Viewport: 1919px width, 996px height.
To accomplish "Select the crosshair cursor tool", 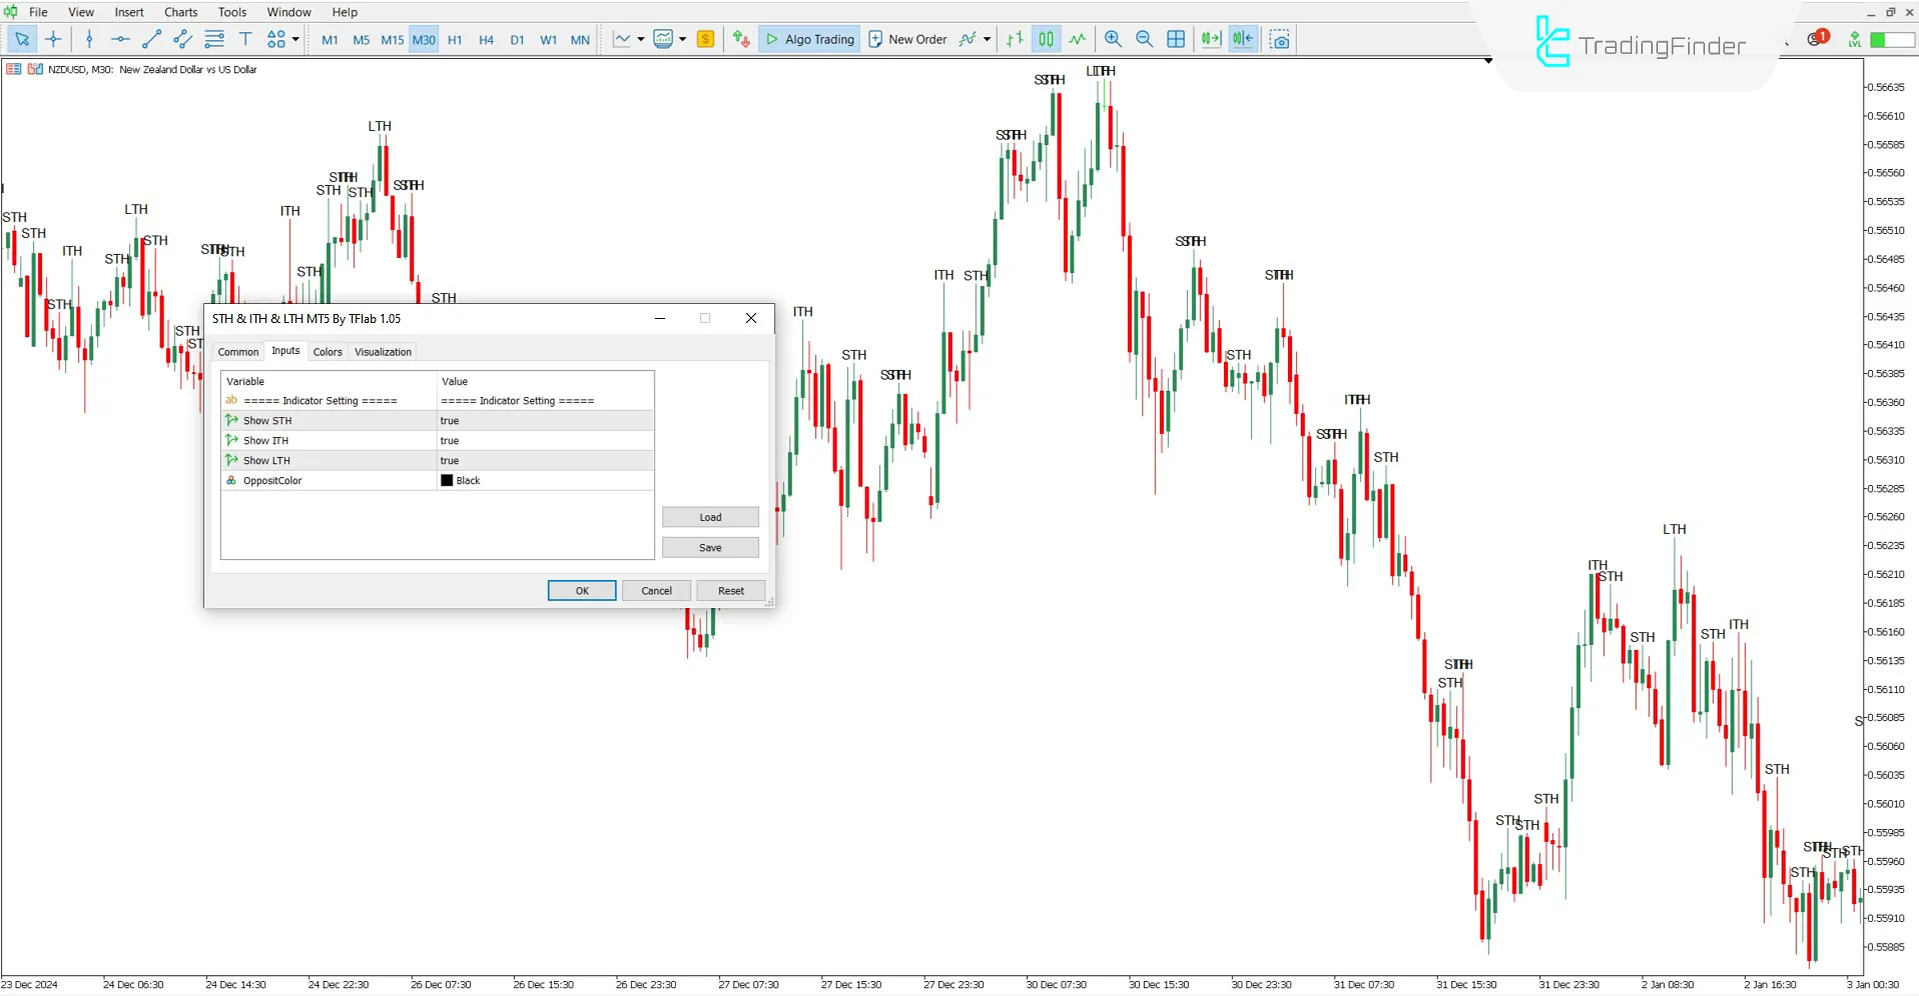I will [54, 39].
